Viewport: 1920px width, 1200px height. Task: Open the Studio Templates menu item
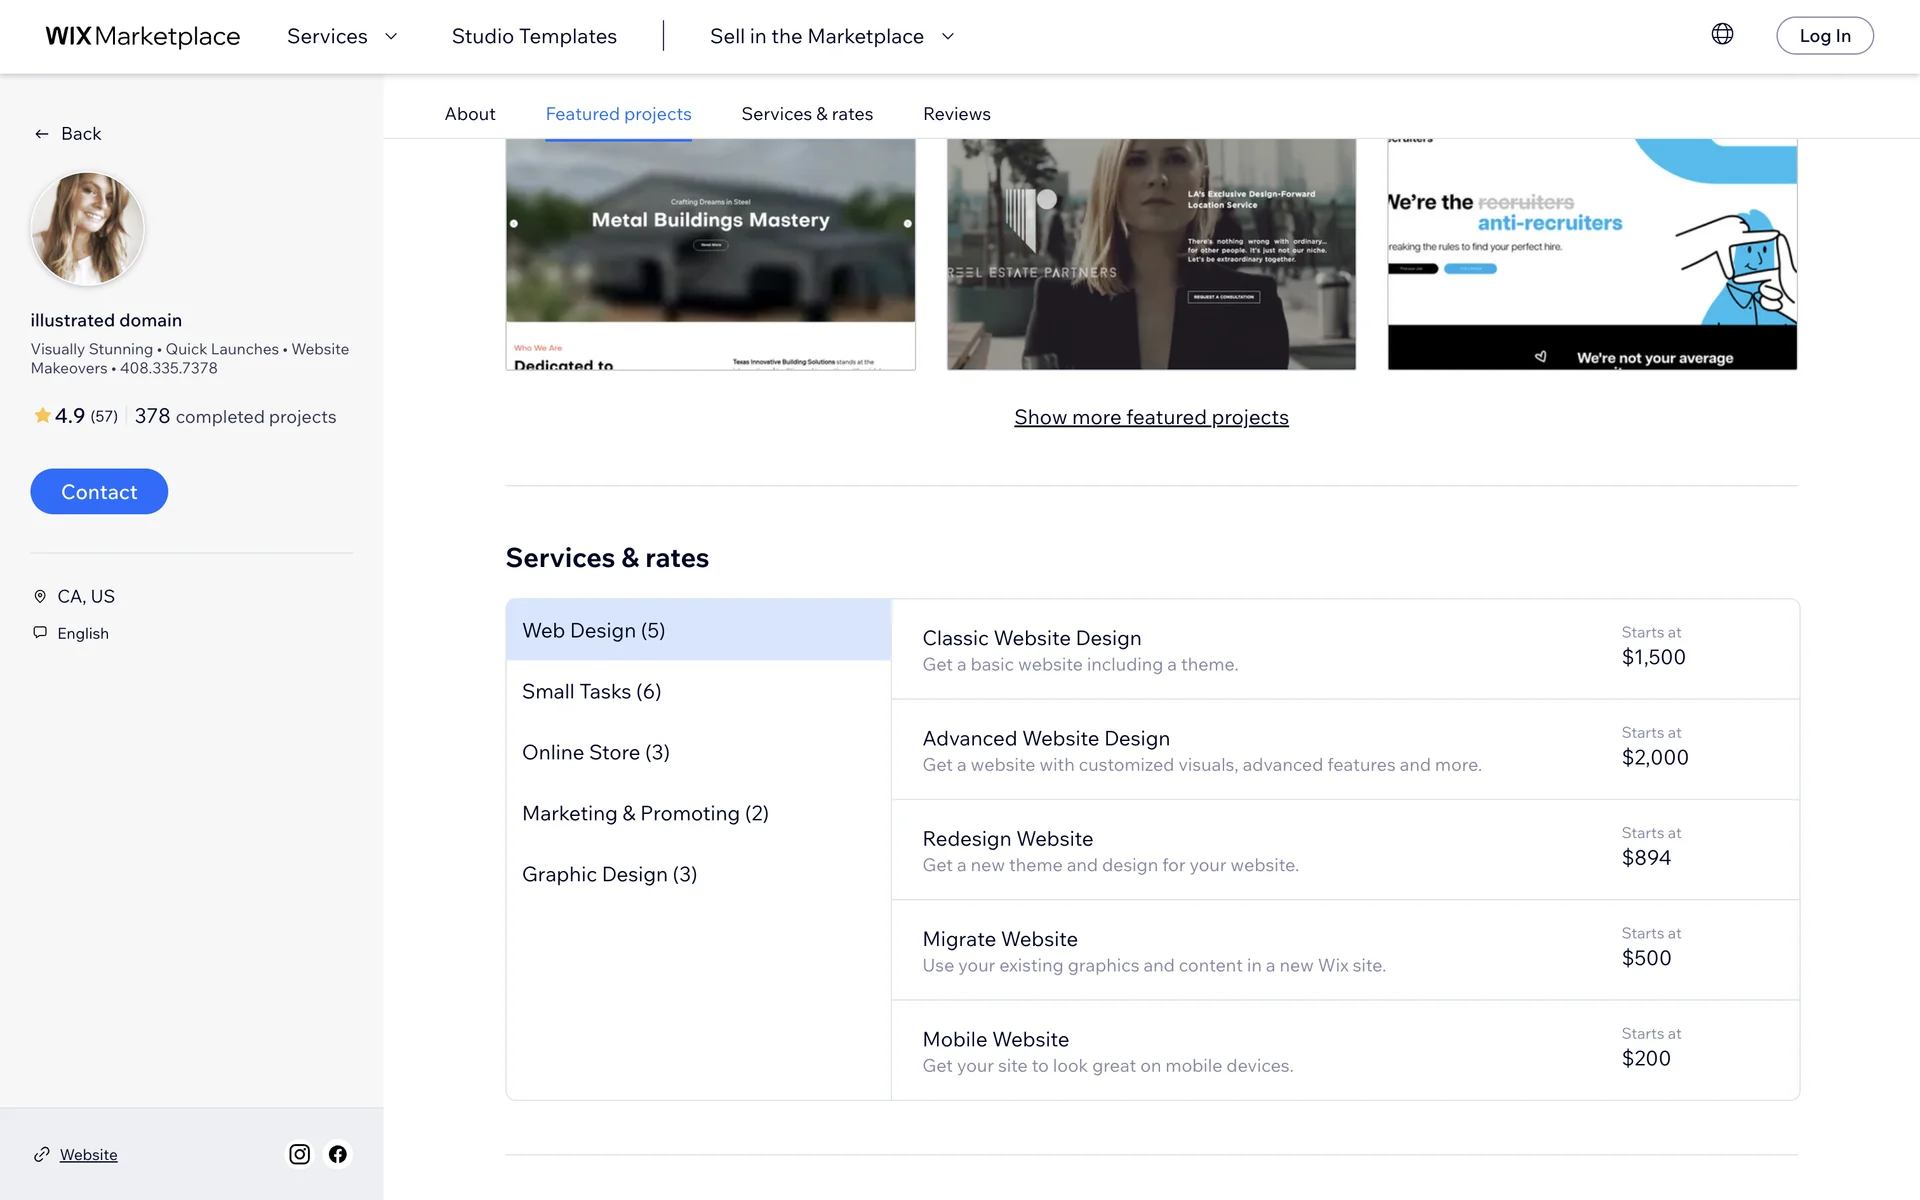(534, 36)
